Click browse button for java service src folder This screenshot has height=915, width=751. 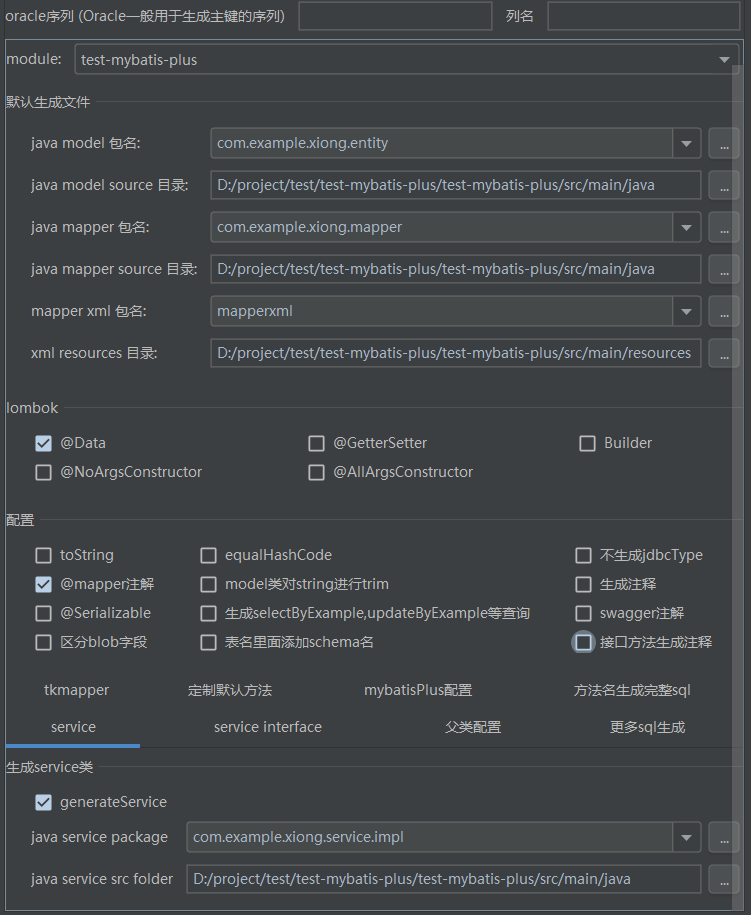[x=723, y=879]
